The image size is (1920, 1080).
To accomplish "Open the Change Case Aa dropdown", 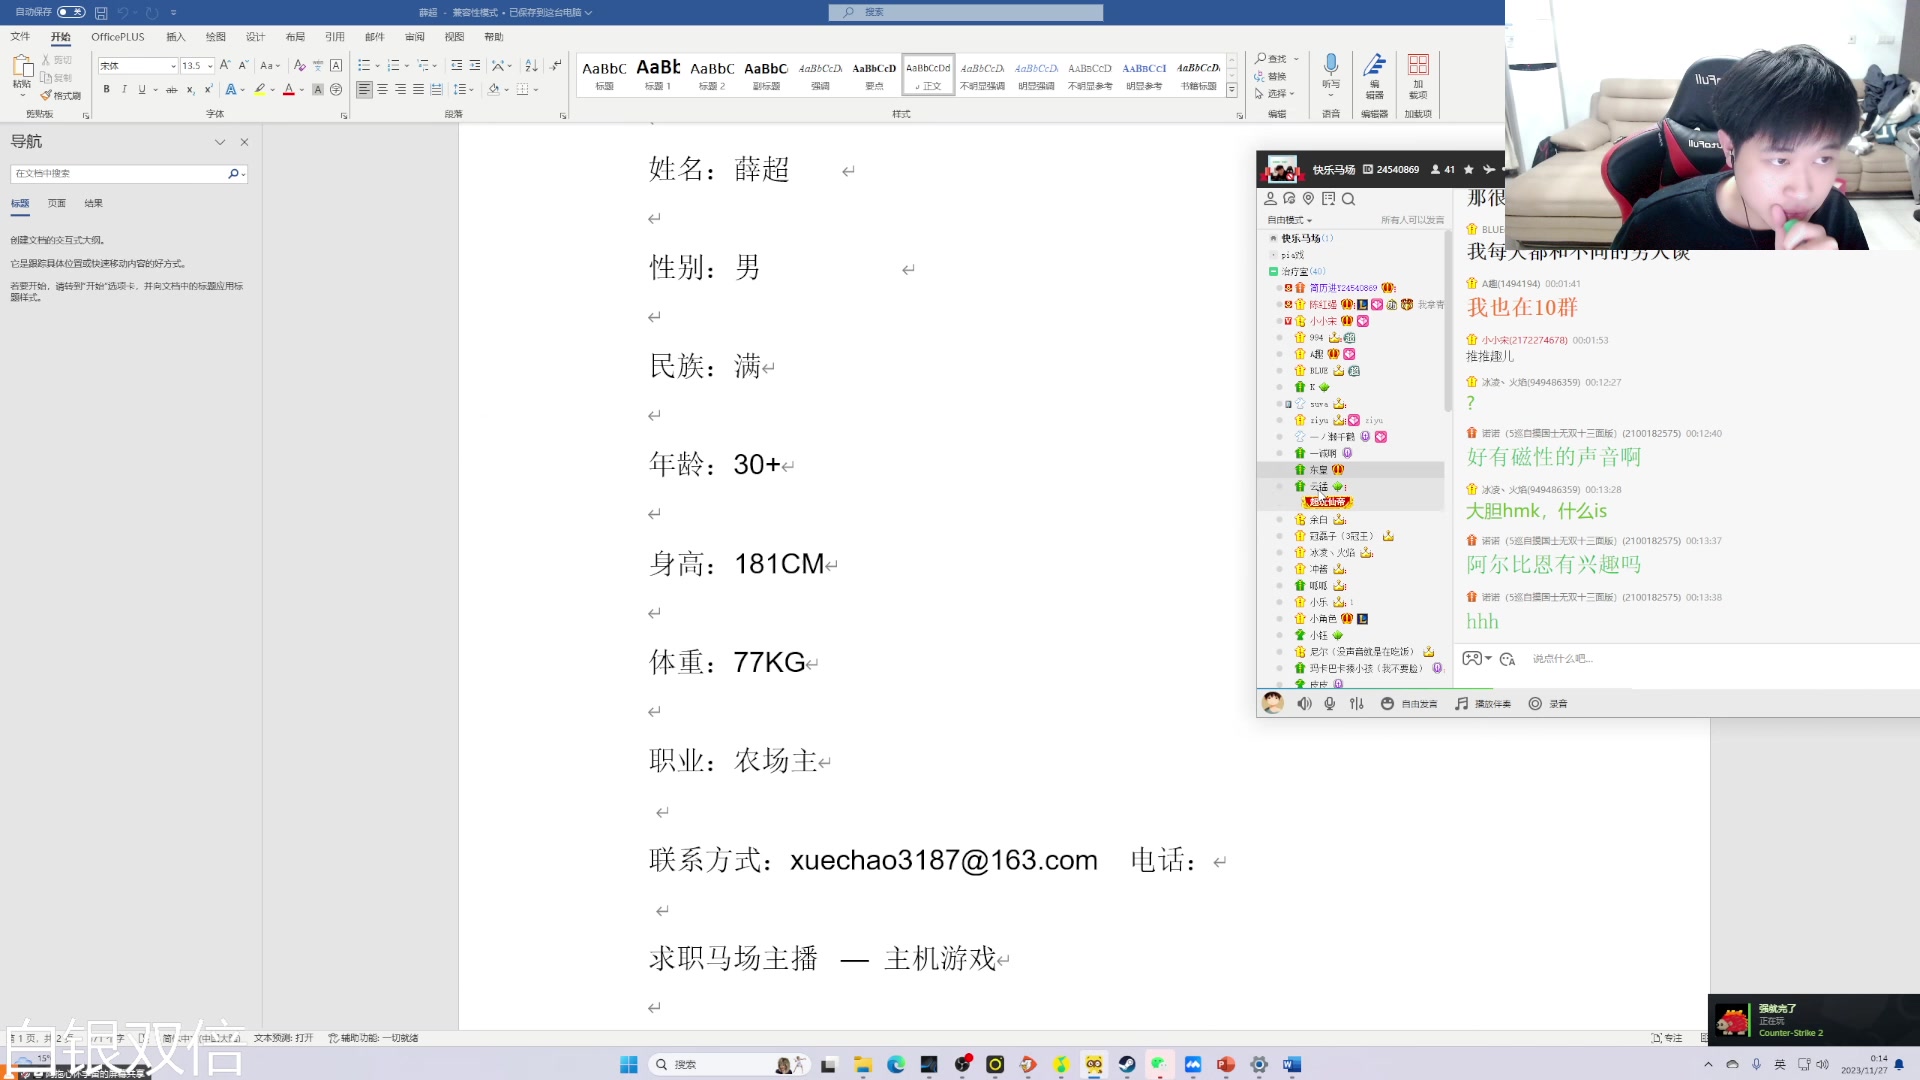I will tap(270, 65).
